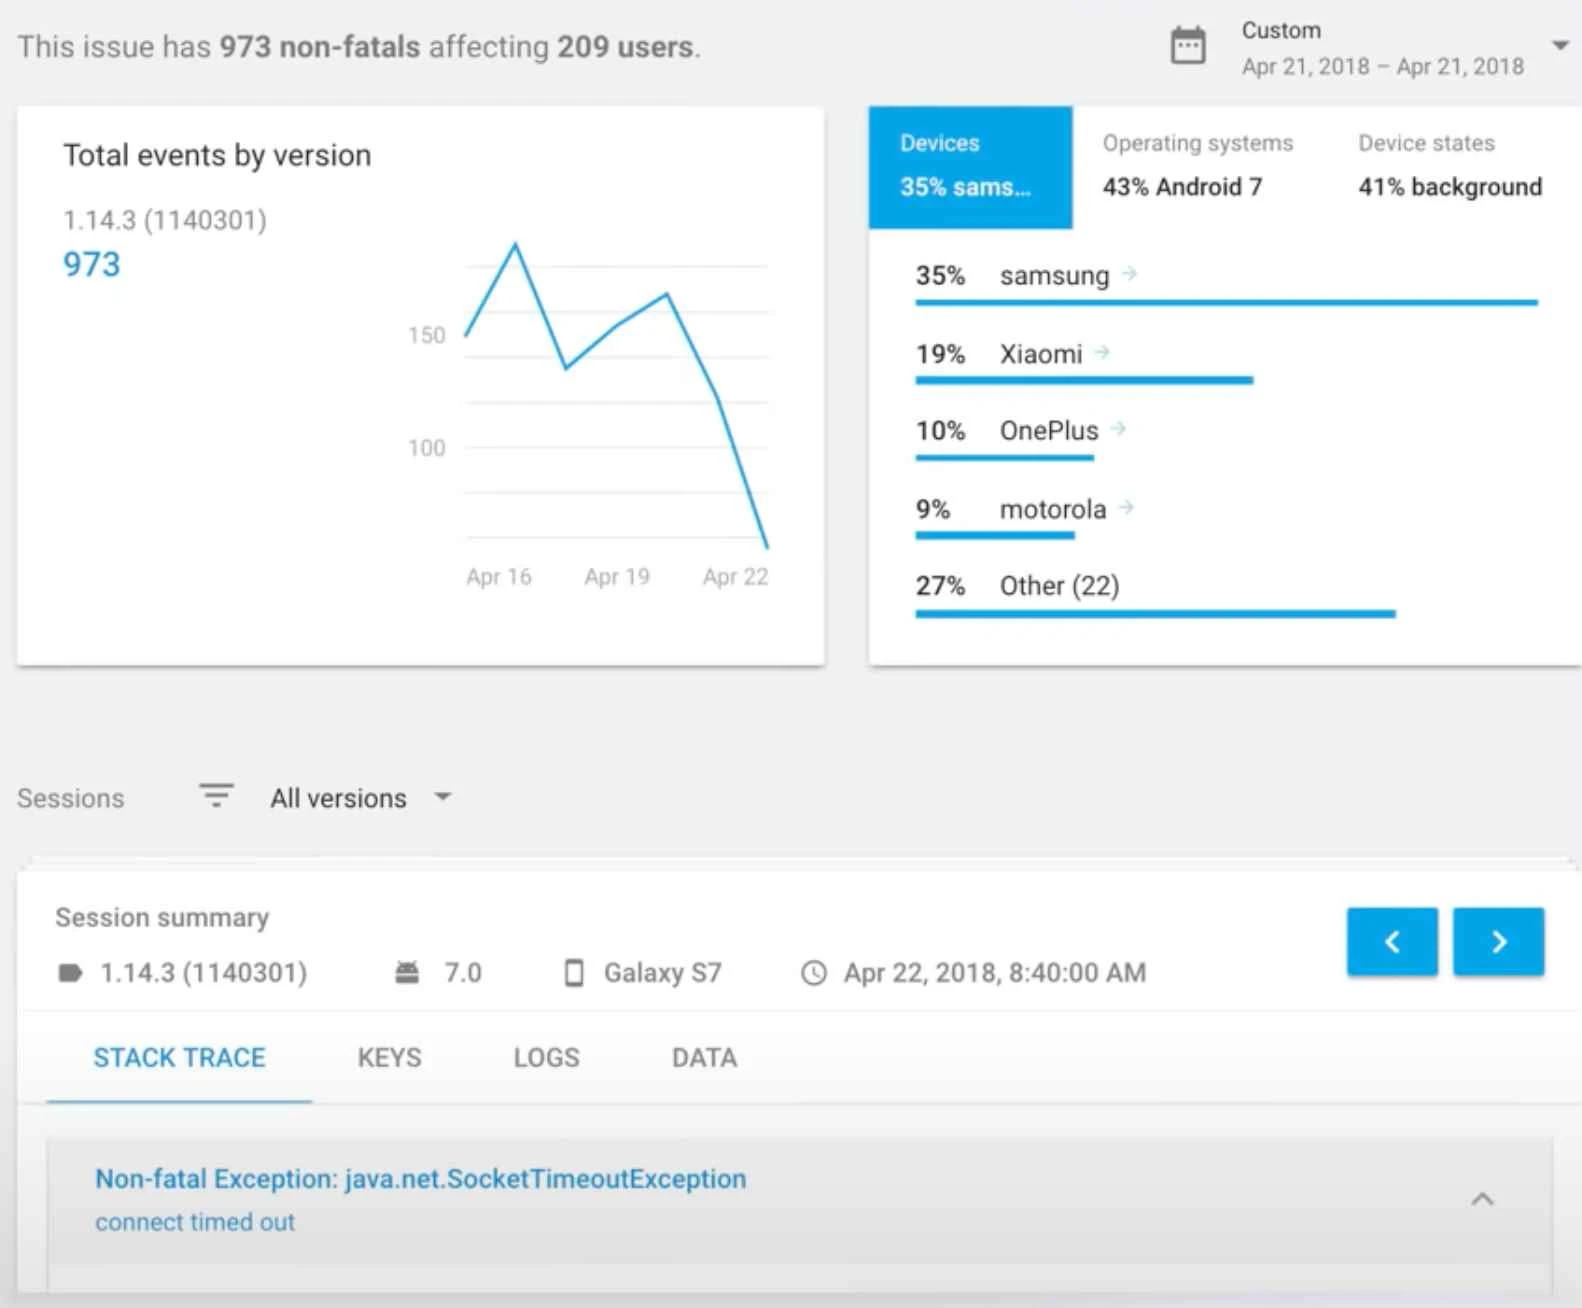Click the 1.14.3 (1140301) version in the chart legend

point(165,220)
